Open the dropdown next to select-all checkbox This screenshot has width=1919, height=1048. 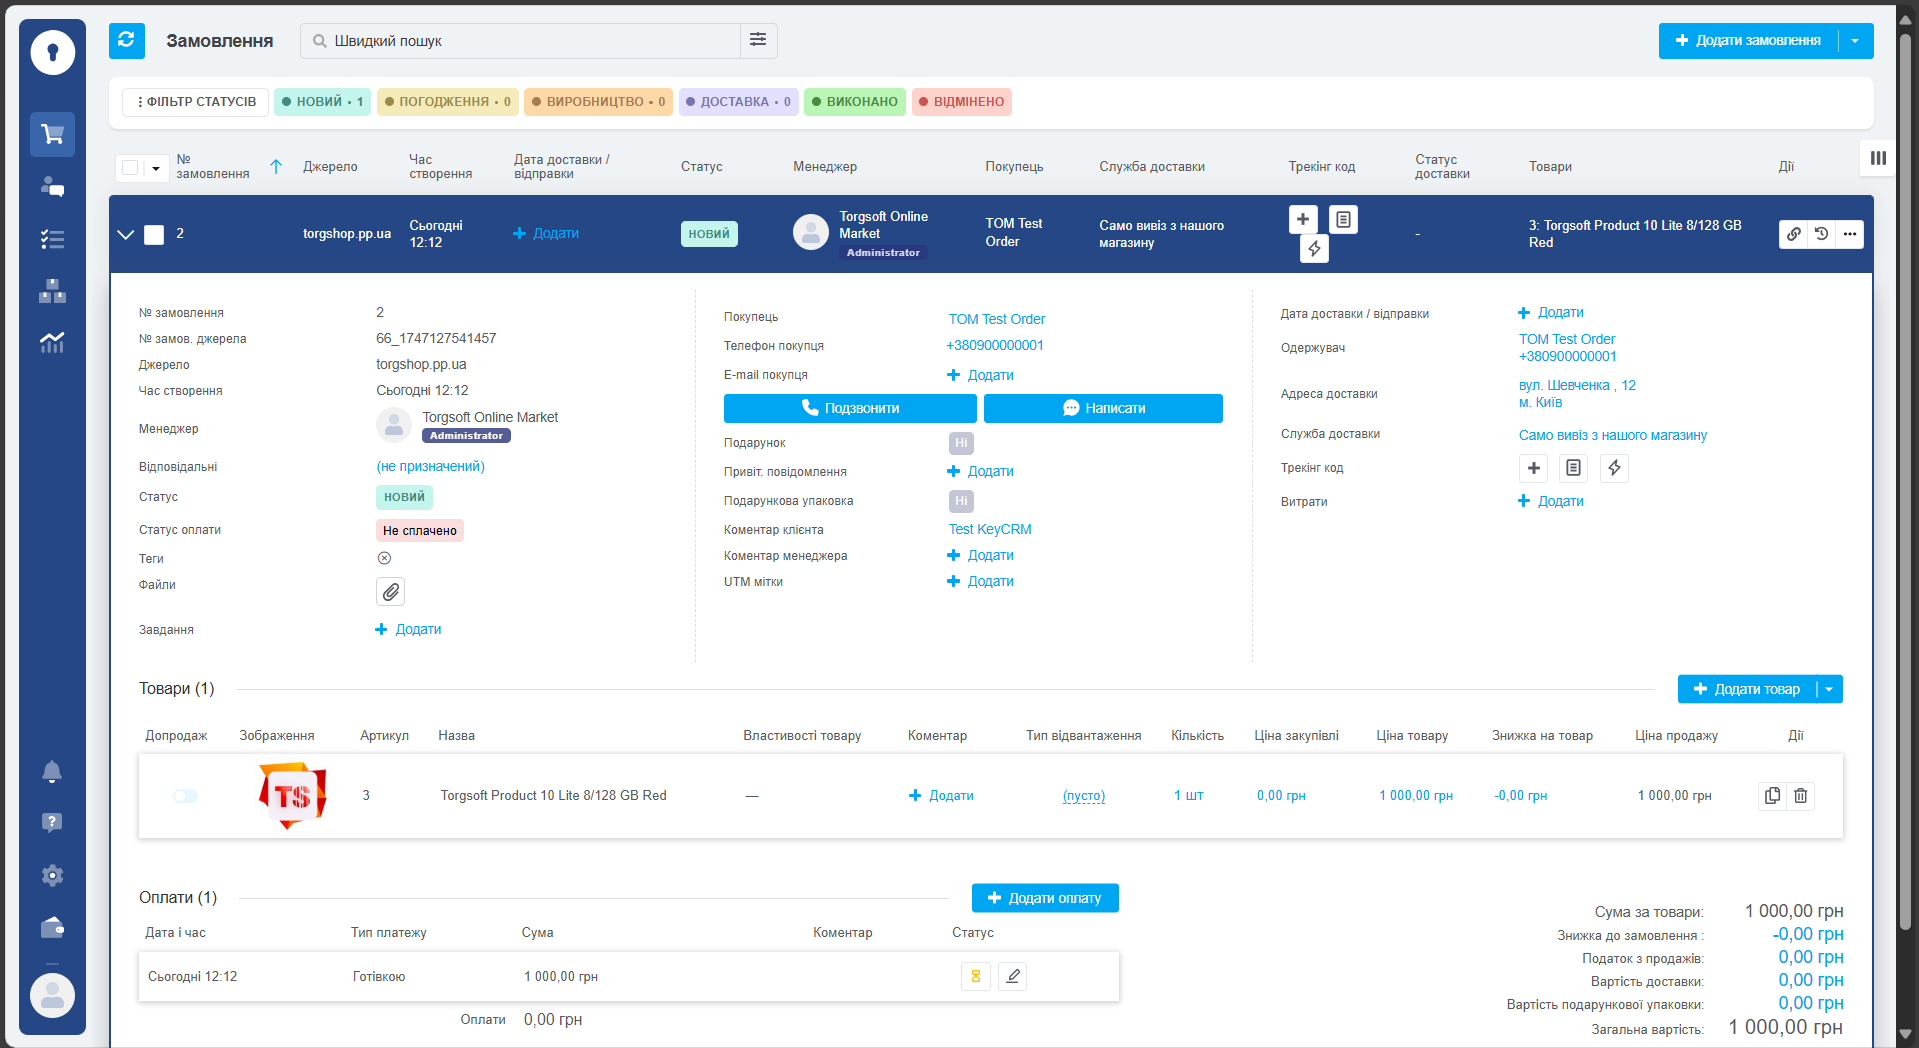156,168
